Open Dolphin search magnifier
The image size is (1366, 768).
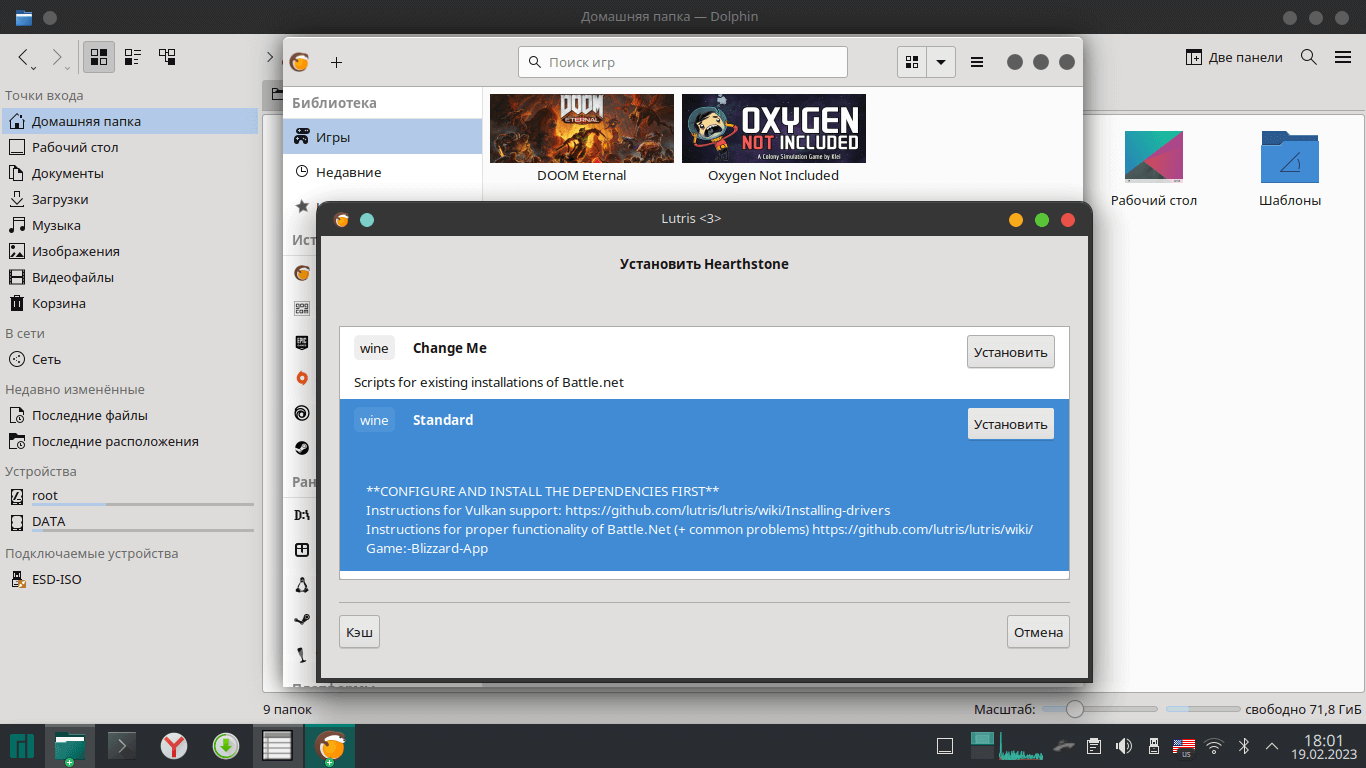click(1309, 57)
